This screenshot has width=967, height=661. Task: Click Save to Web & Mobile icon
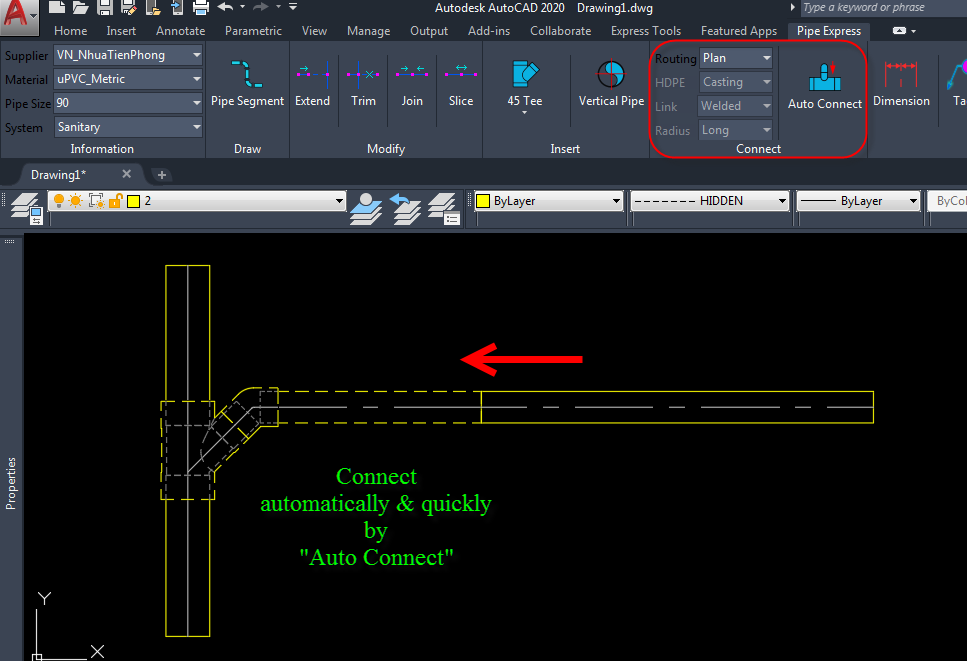click(x=177, y=7)
